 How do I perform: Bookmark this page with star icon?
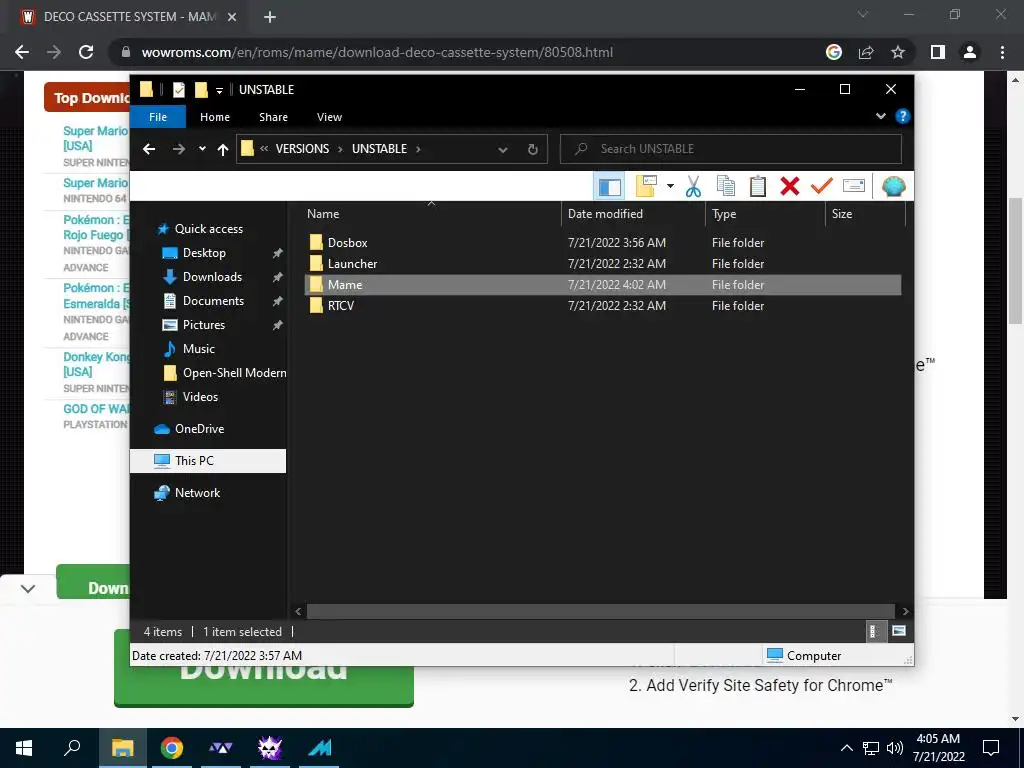click(898, 52)
